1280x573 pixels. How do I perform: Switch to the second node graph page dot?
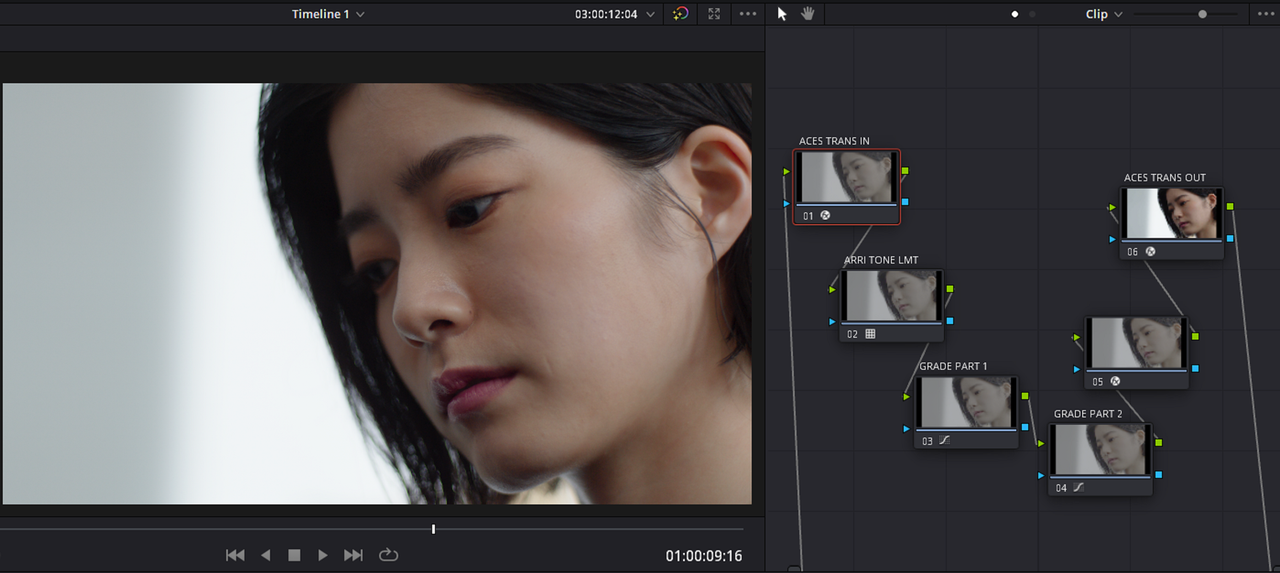(x=1033, y=15)
